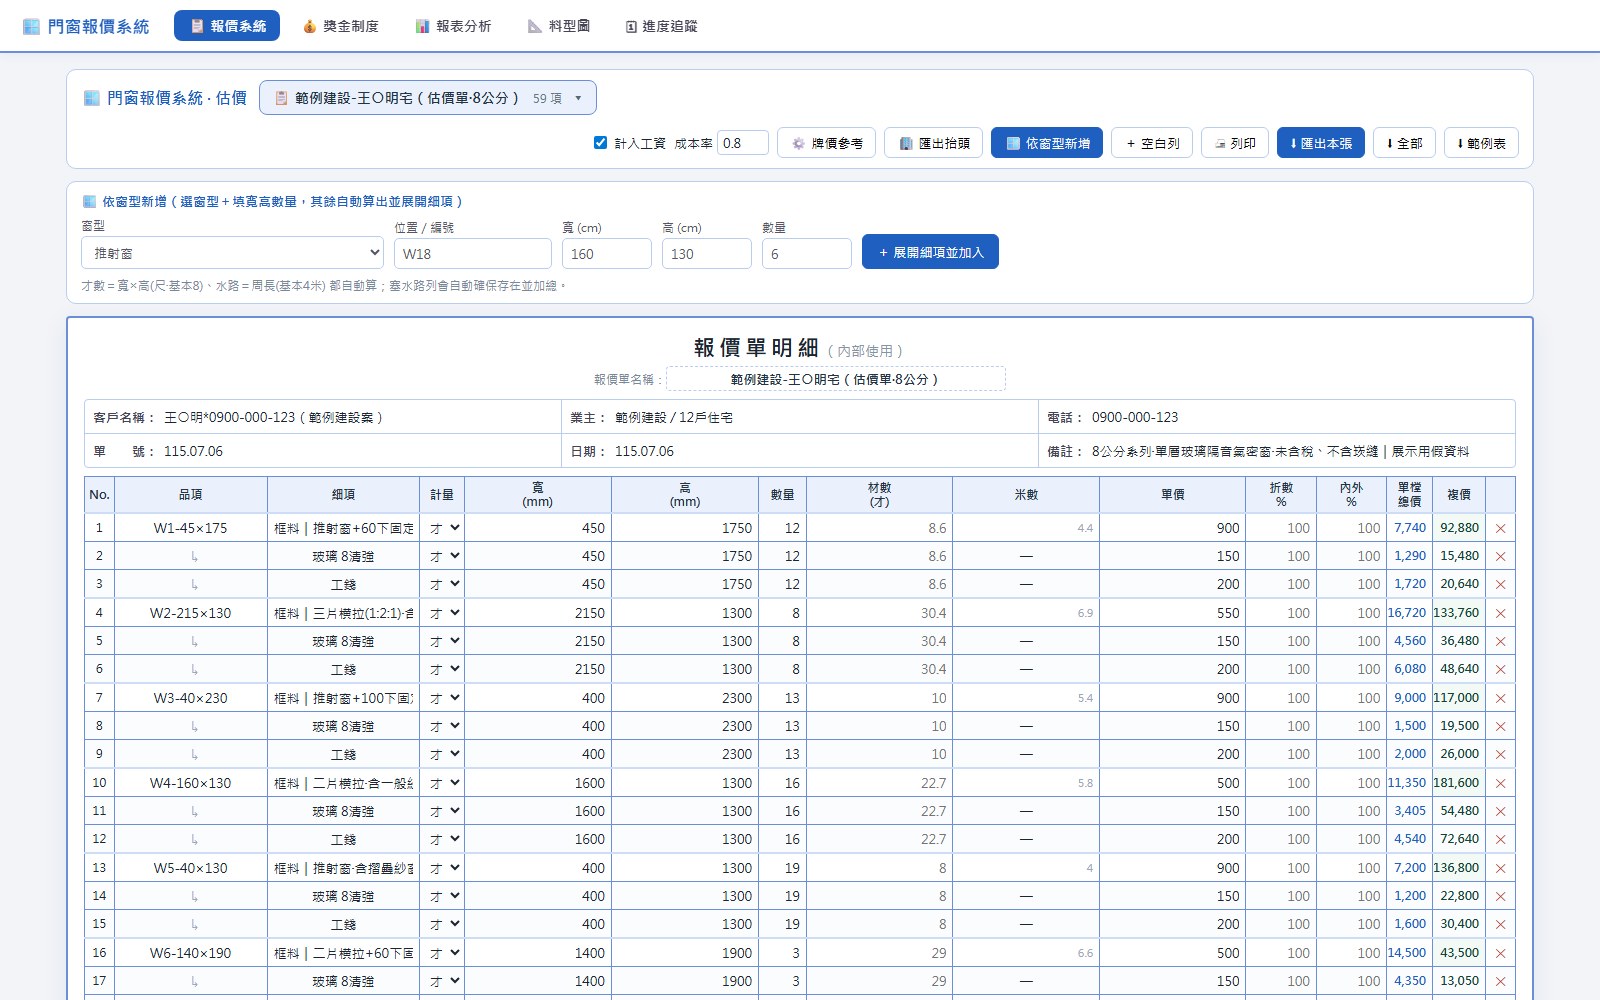Switch to the 料型圖 tab
The height and width of the screenshot is (1000, 1600).
559,26
